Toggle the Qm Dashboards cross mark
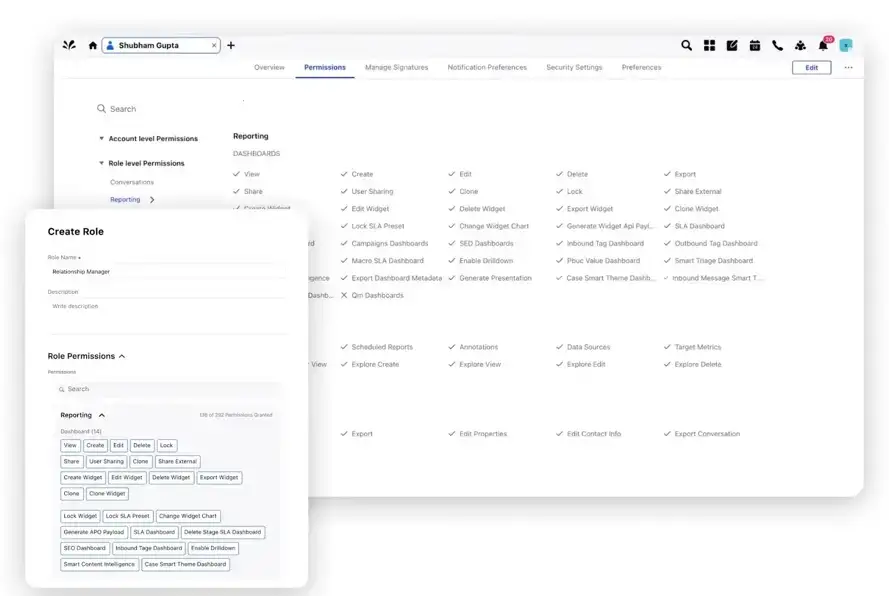889x596 pixels. [344, 295]
